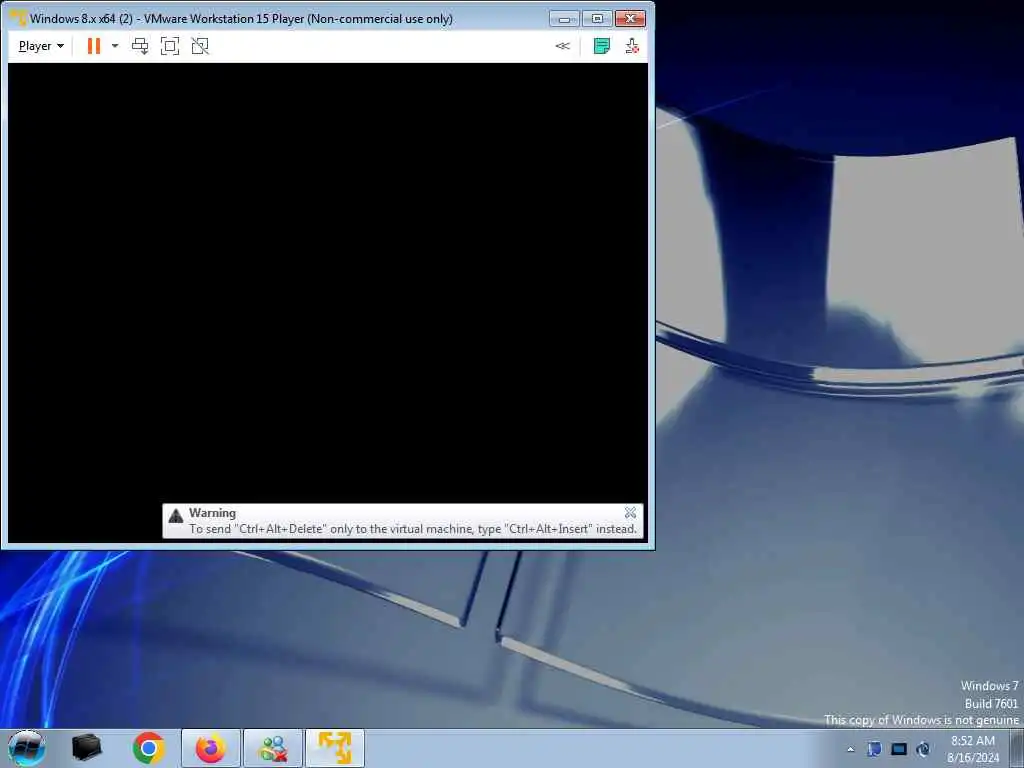Open the green message log note icon
The image size is (1024, 768).
601,46
